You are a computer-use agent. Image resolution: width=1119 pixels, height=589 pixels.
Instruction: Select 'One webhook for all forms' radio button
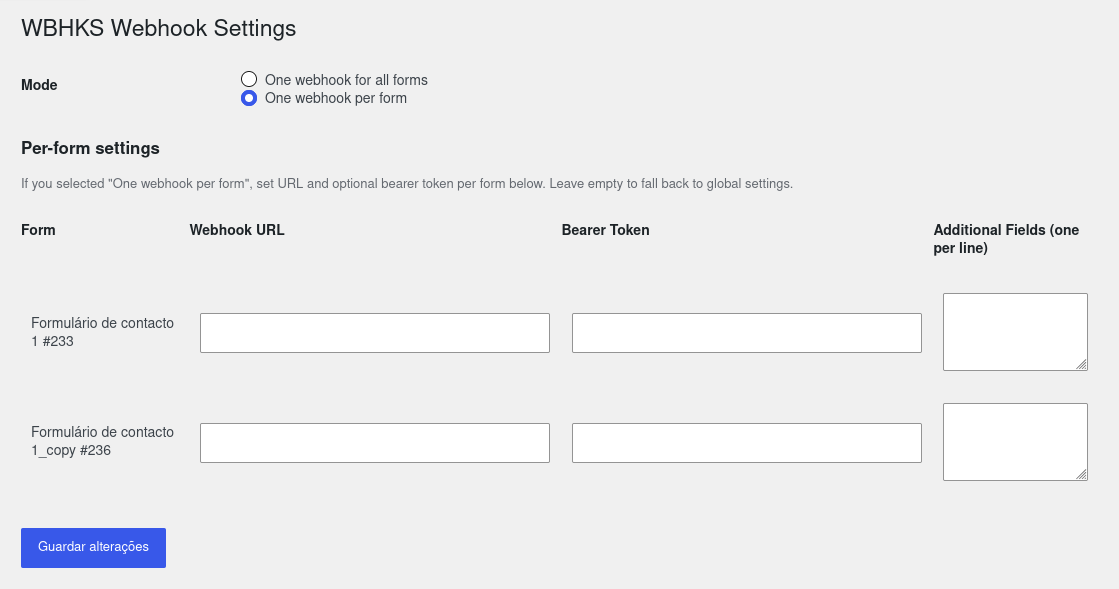248,79
